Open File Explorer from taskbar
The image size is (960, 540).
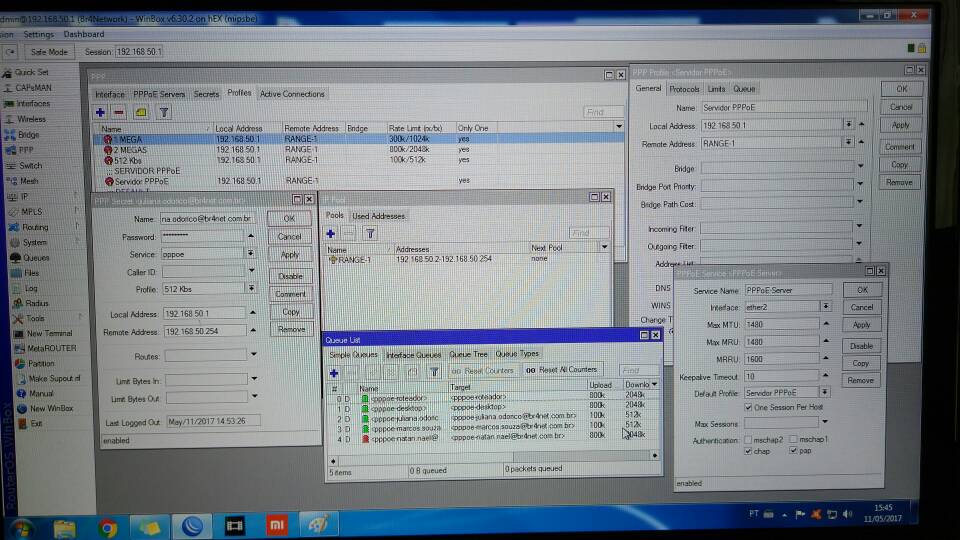[64, 528]
